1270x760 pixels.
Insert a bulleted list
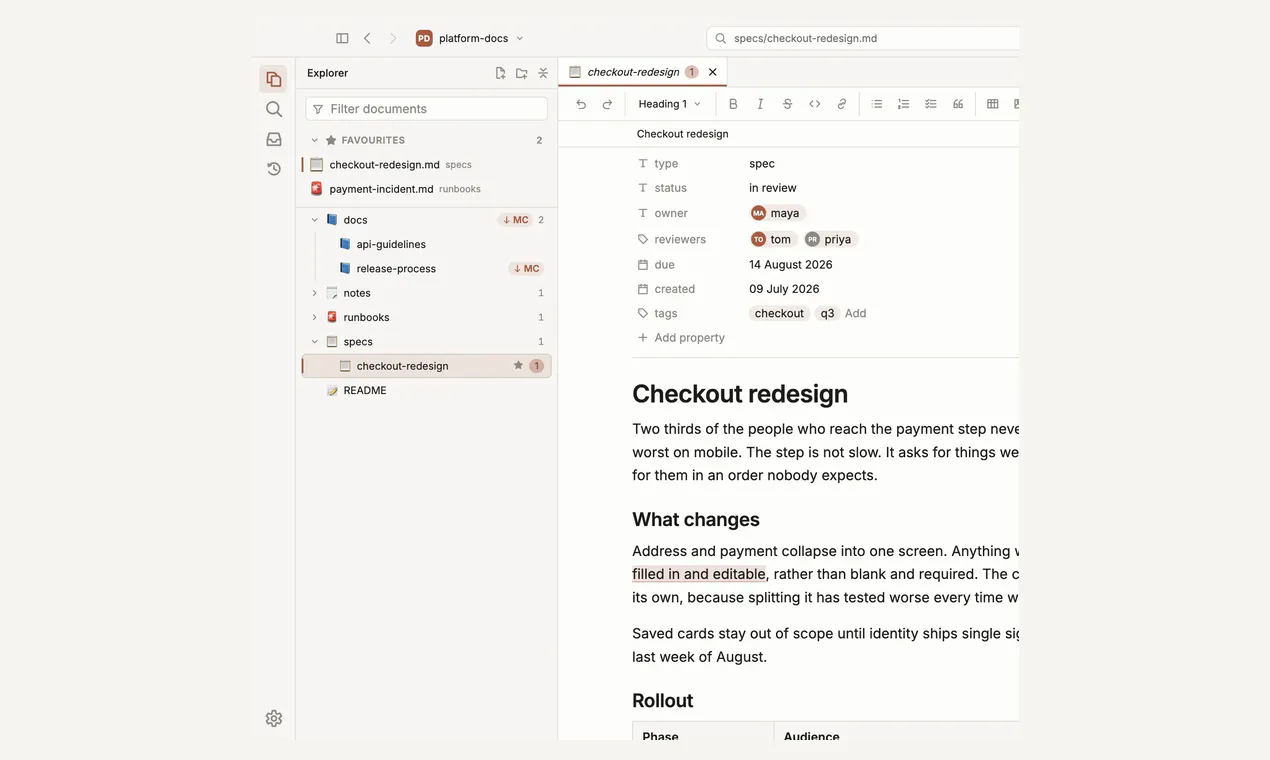click(877, 104)
